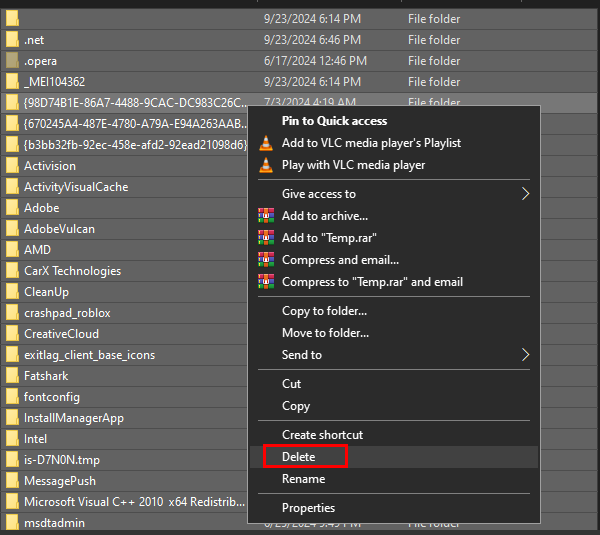Click the Adobe folder icon
600x535 pixels.
(x=12, y=208)
